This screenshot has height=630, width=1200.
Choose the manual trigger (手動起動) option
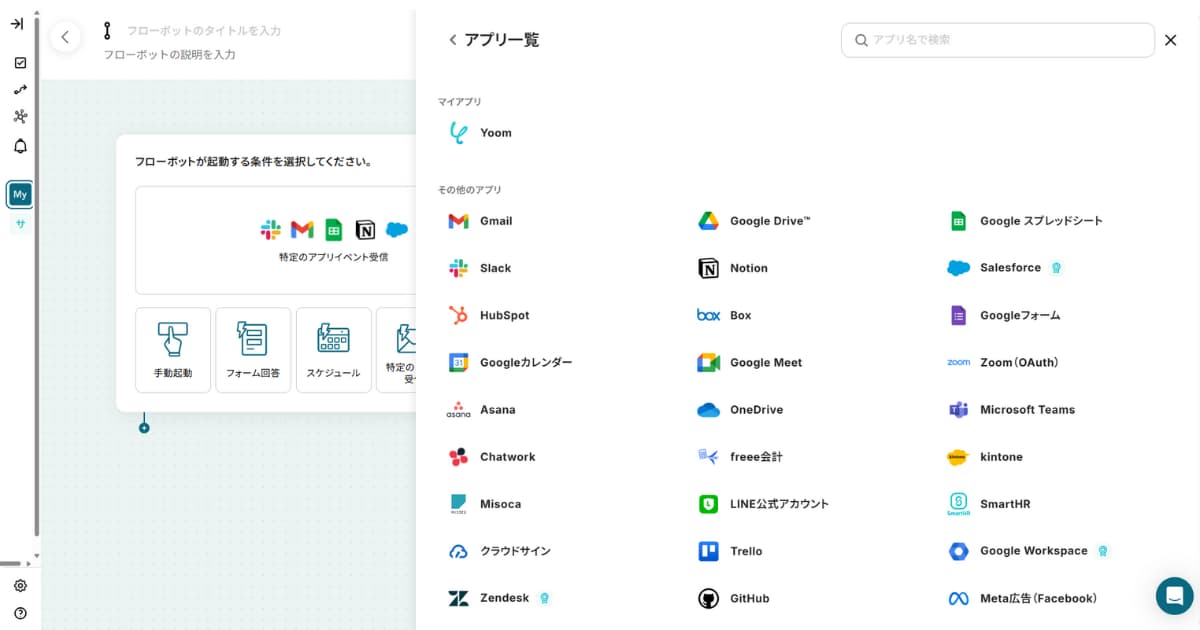pyautogui.click(x=173, y=350)
